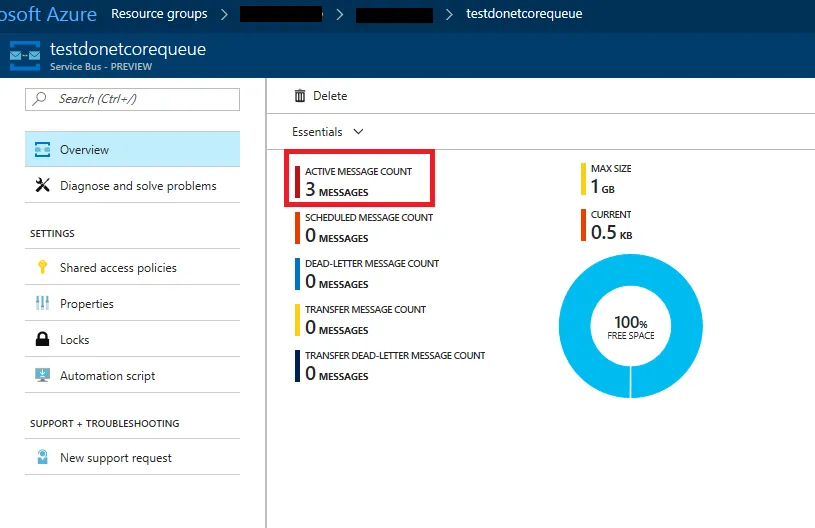Go to Resource groups breadcrumb
The image size is (815, 528).
159,14
